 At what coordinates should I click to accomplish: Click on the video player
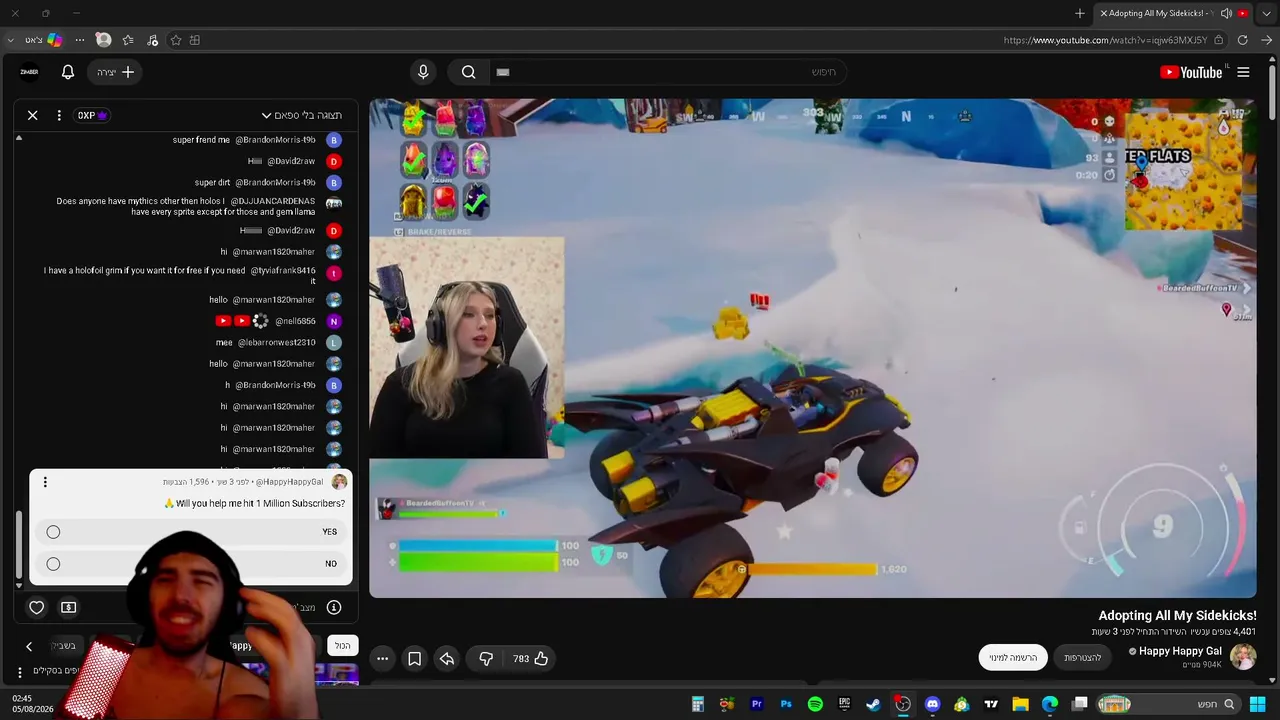coord(812,348)
